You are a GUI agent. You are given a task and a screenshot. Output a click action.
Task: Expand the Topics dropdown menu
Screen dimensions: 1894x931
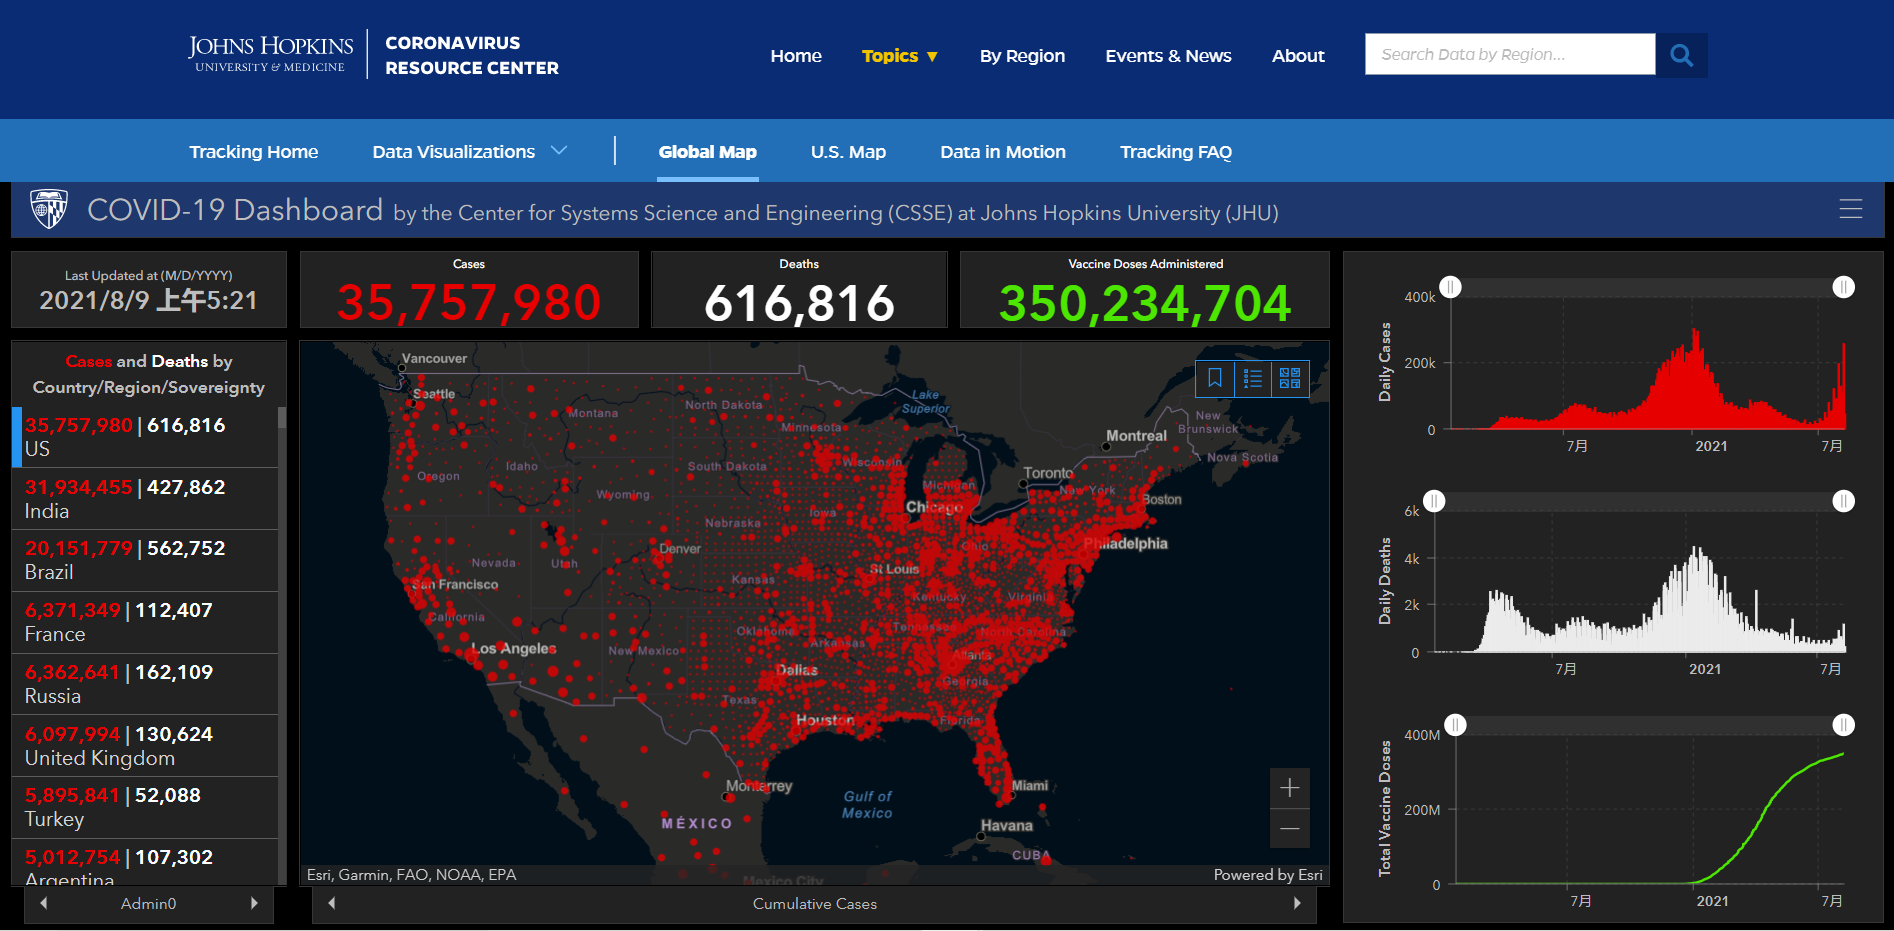pyautogui.click(x=899, y=56)
